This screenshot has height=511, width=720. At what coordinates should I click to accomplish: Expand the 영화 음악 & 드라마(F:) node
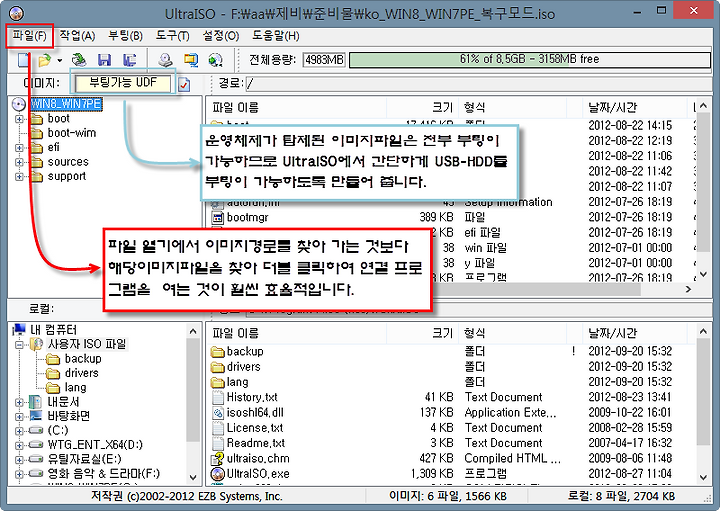click(19, 474)
